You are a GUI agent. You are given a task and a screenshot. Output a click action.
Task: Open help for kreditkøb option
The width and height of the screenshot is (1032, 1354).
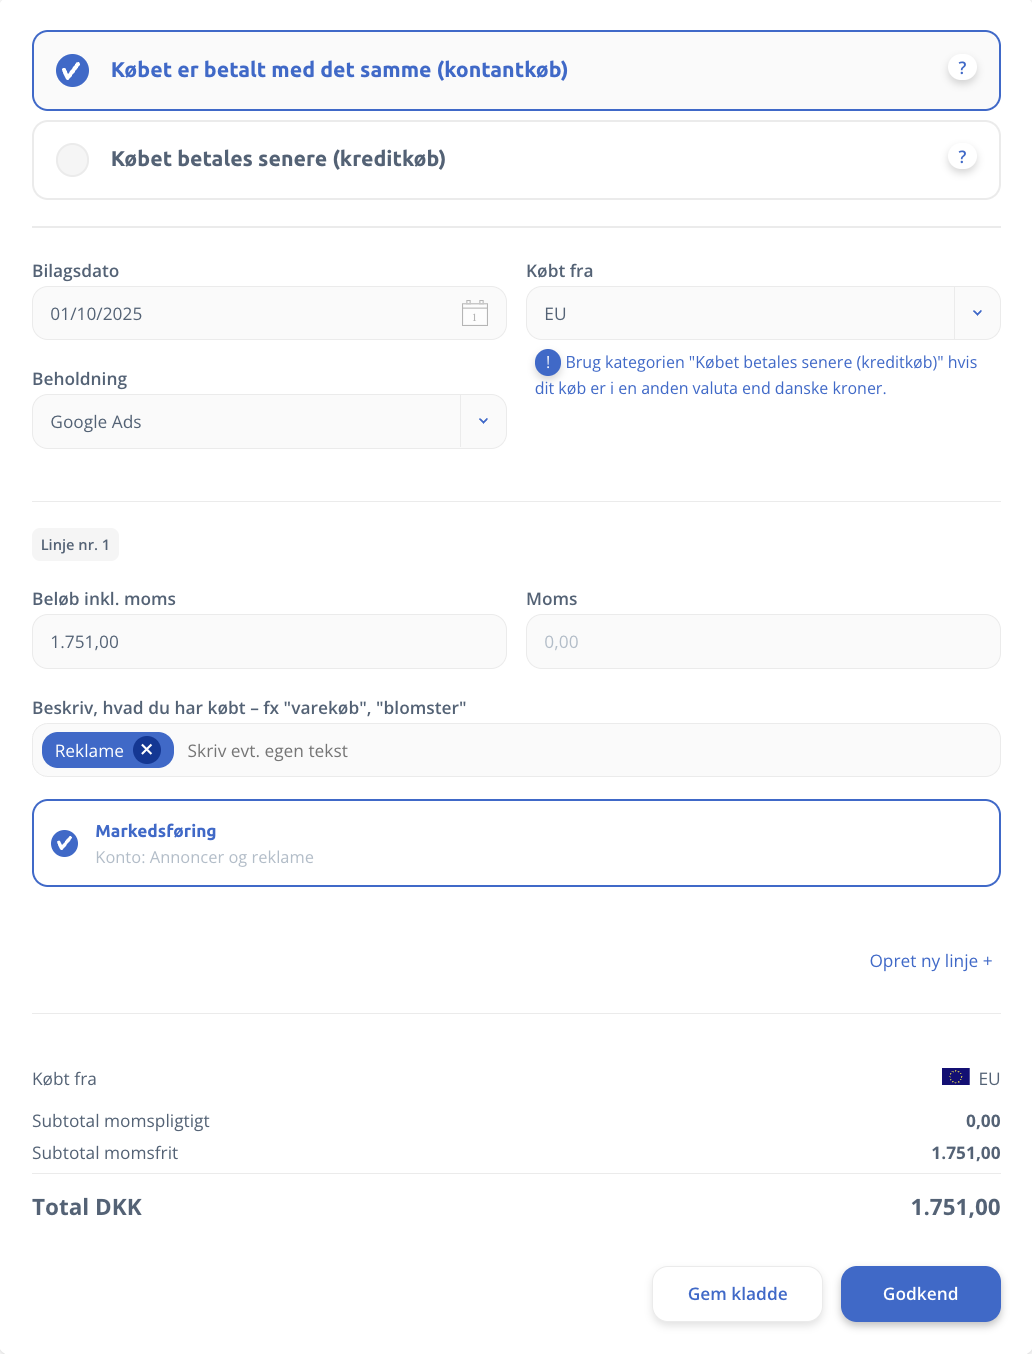pos(961,157)
